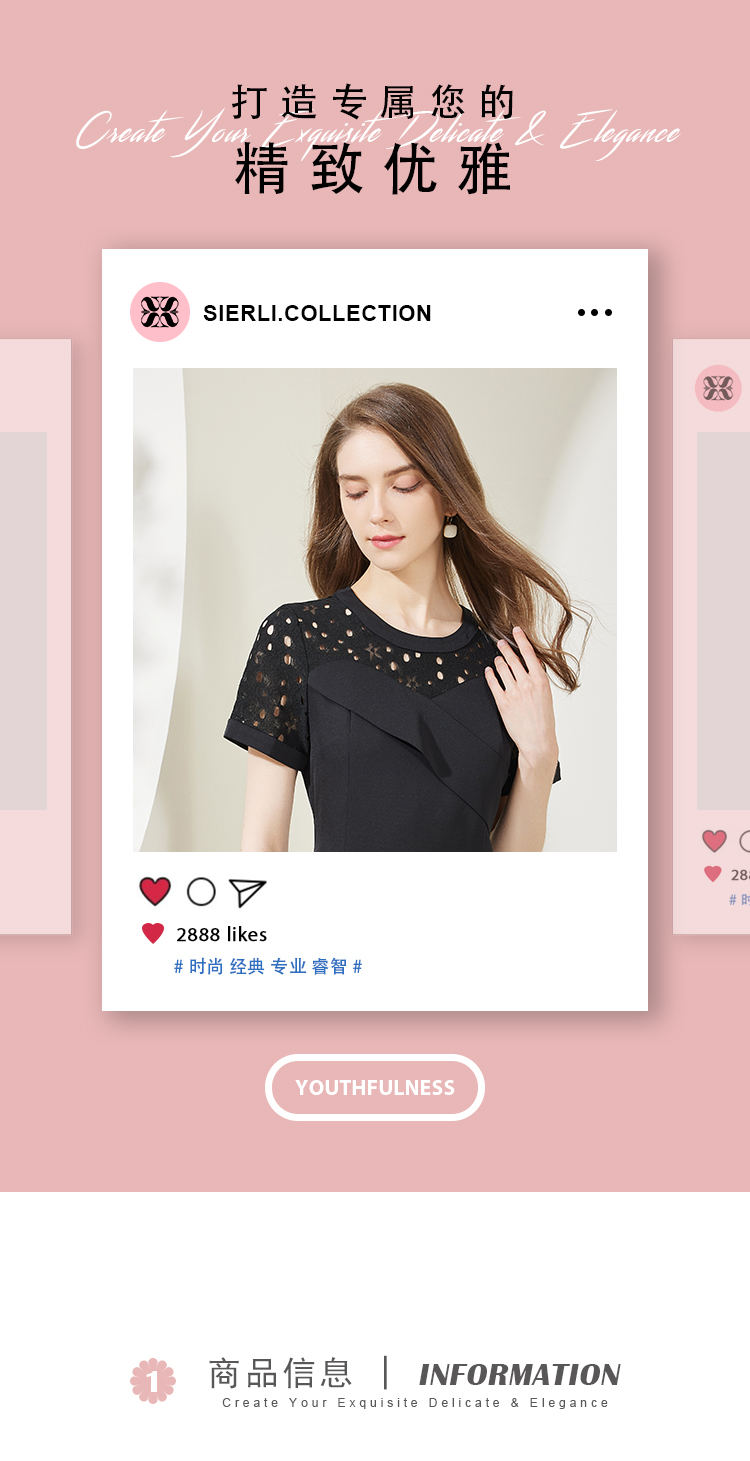Open SIERLI.COLLECTION profile name
Viewport: 750px width, 1461px height.
point(317,313)
